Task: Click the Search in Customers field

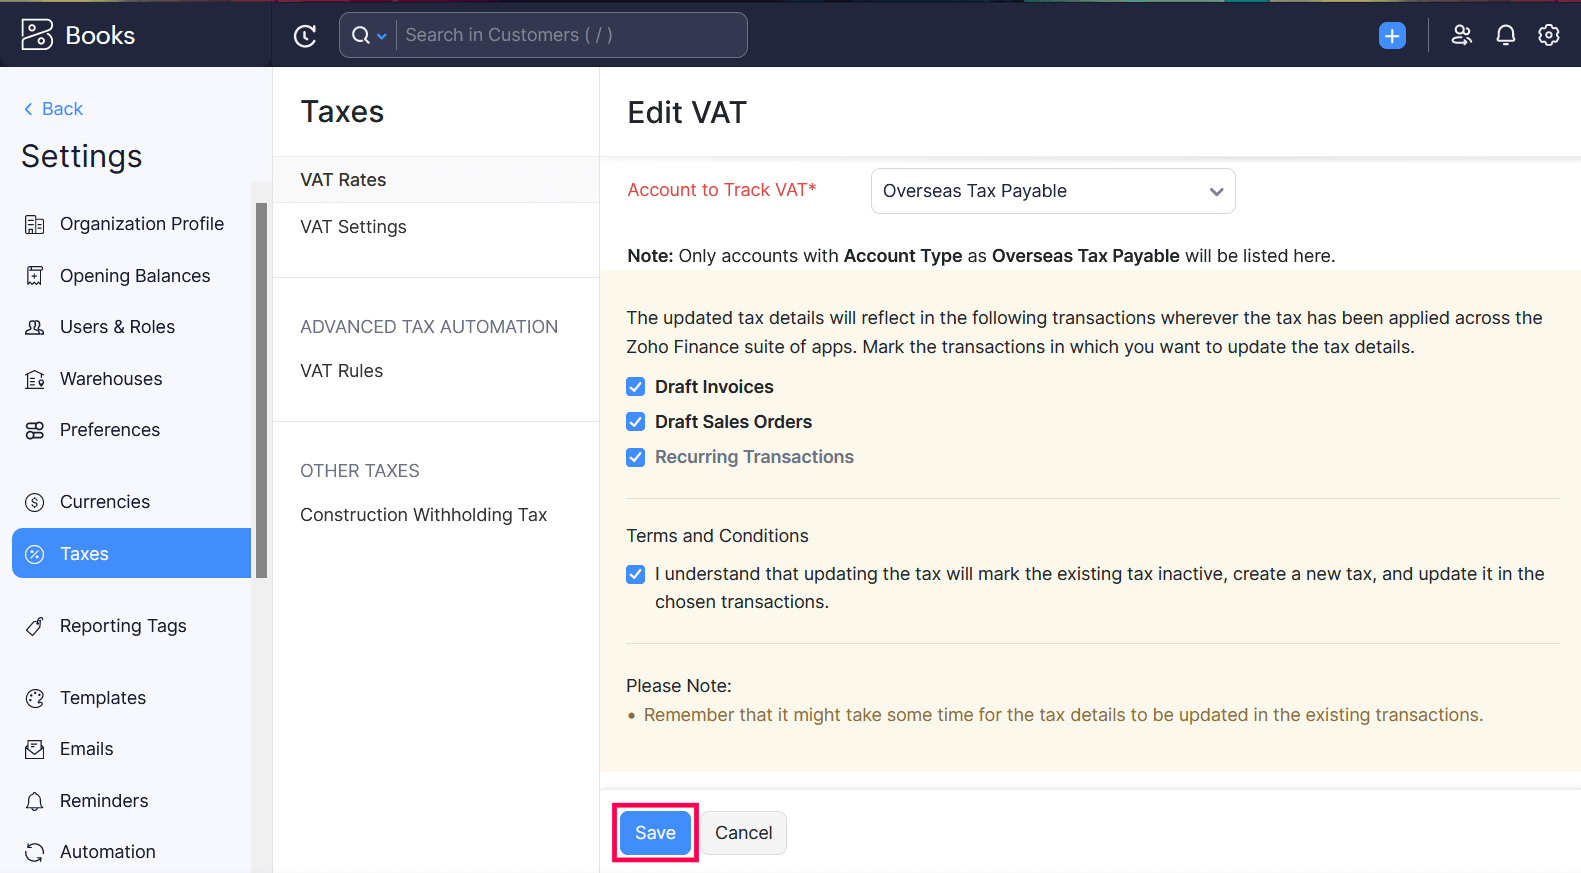Action: pyautogui.click(x=570, y=36)
